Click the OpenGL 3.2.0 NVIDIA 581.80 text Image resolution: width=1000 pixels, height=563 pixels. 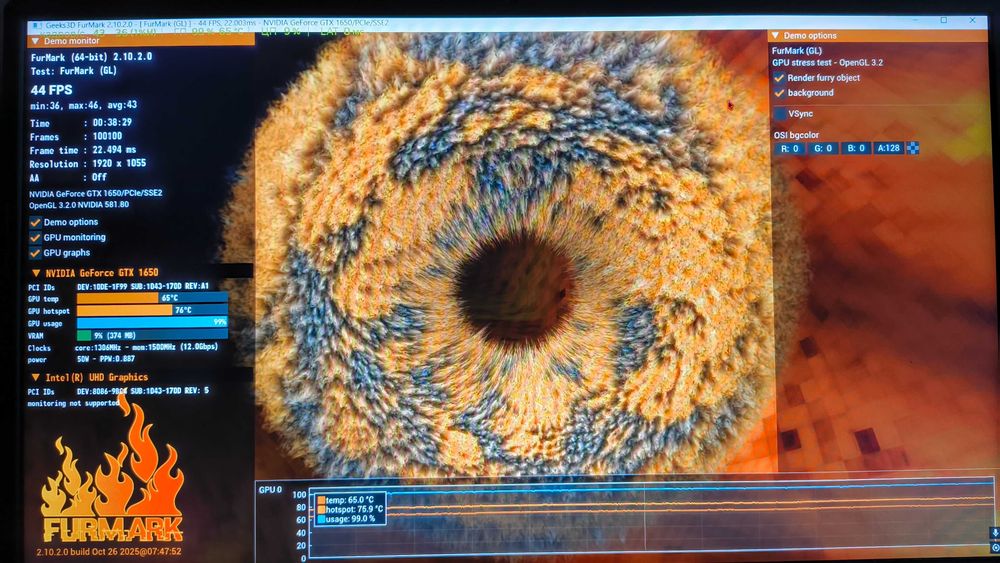click(x=79, y=205)
